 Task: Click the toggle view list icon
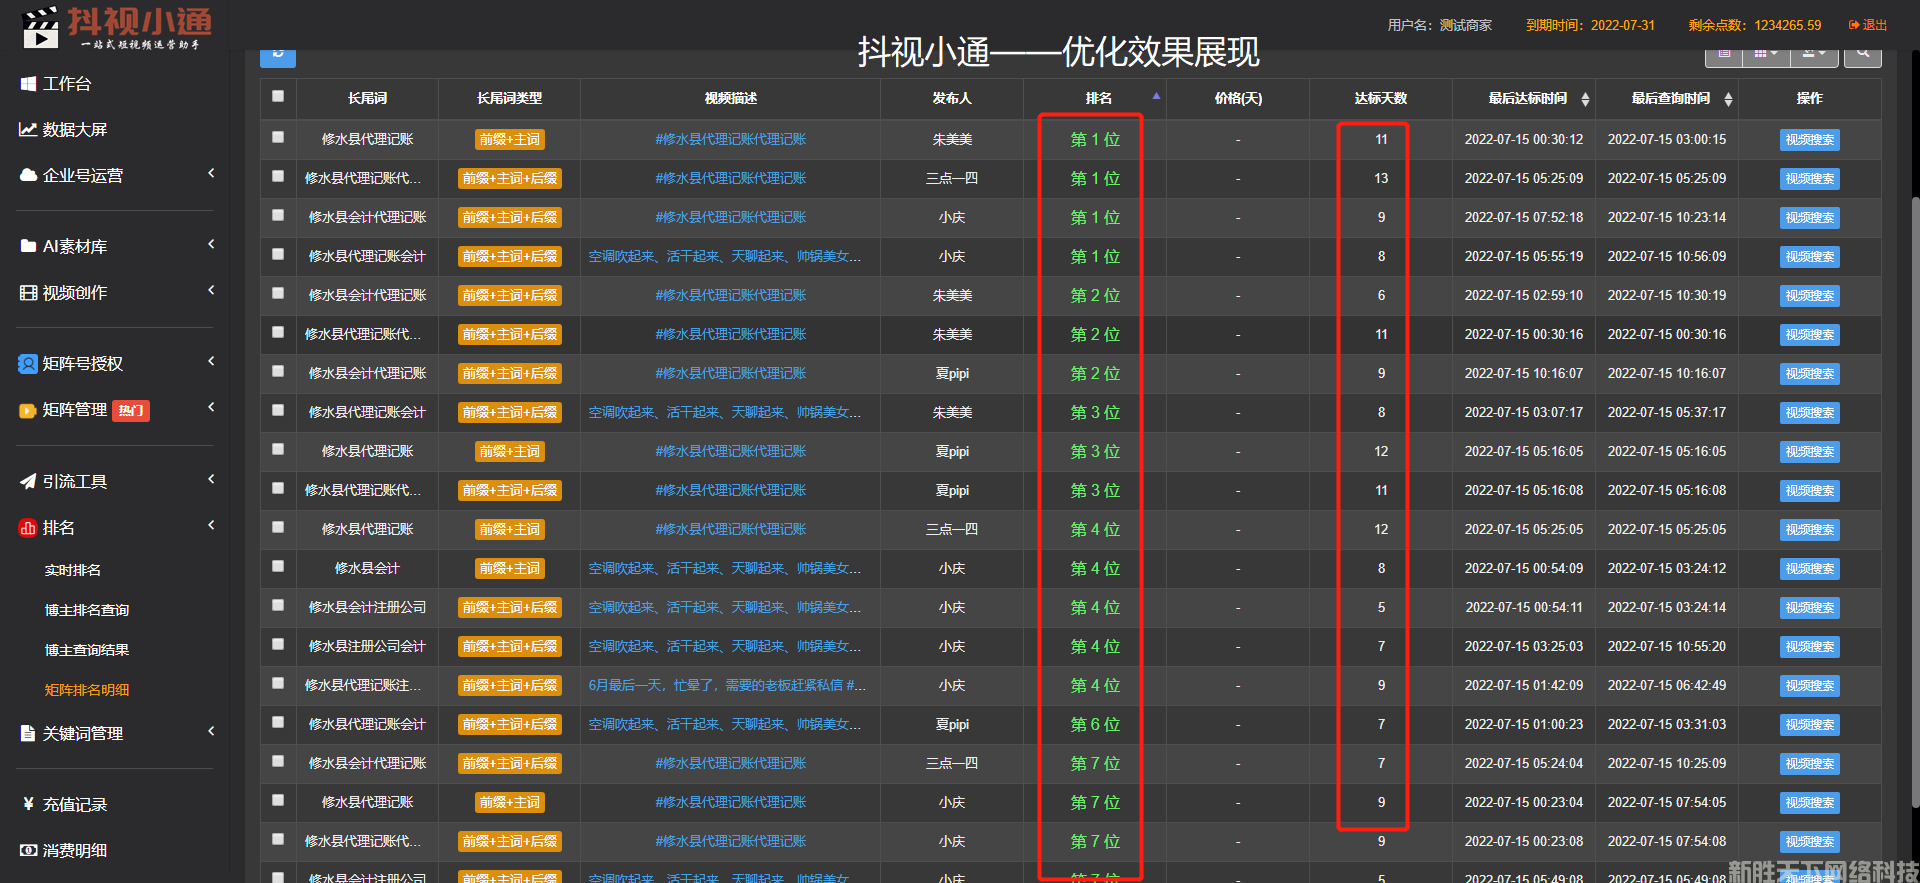pos(1724,55)
